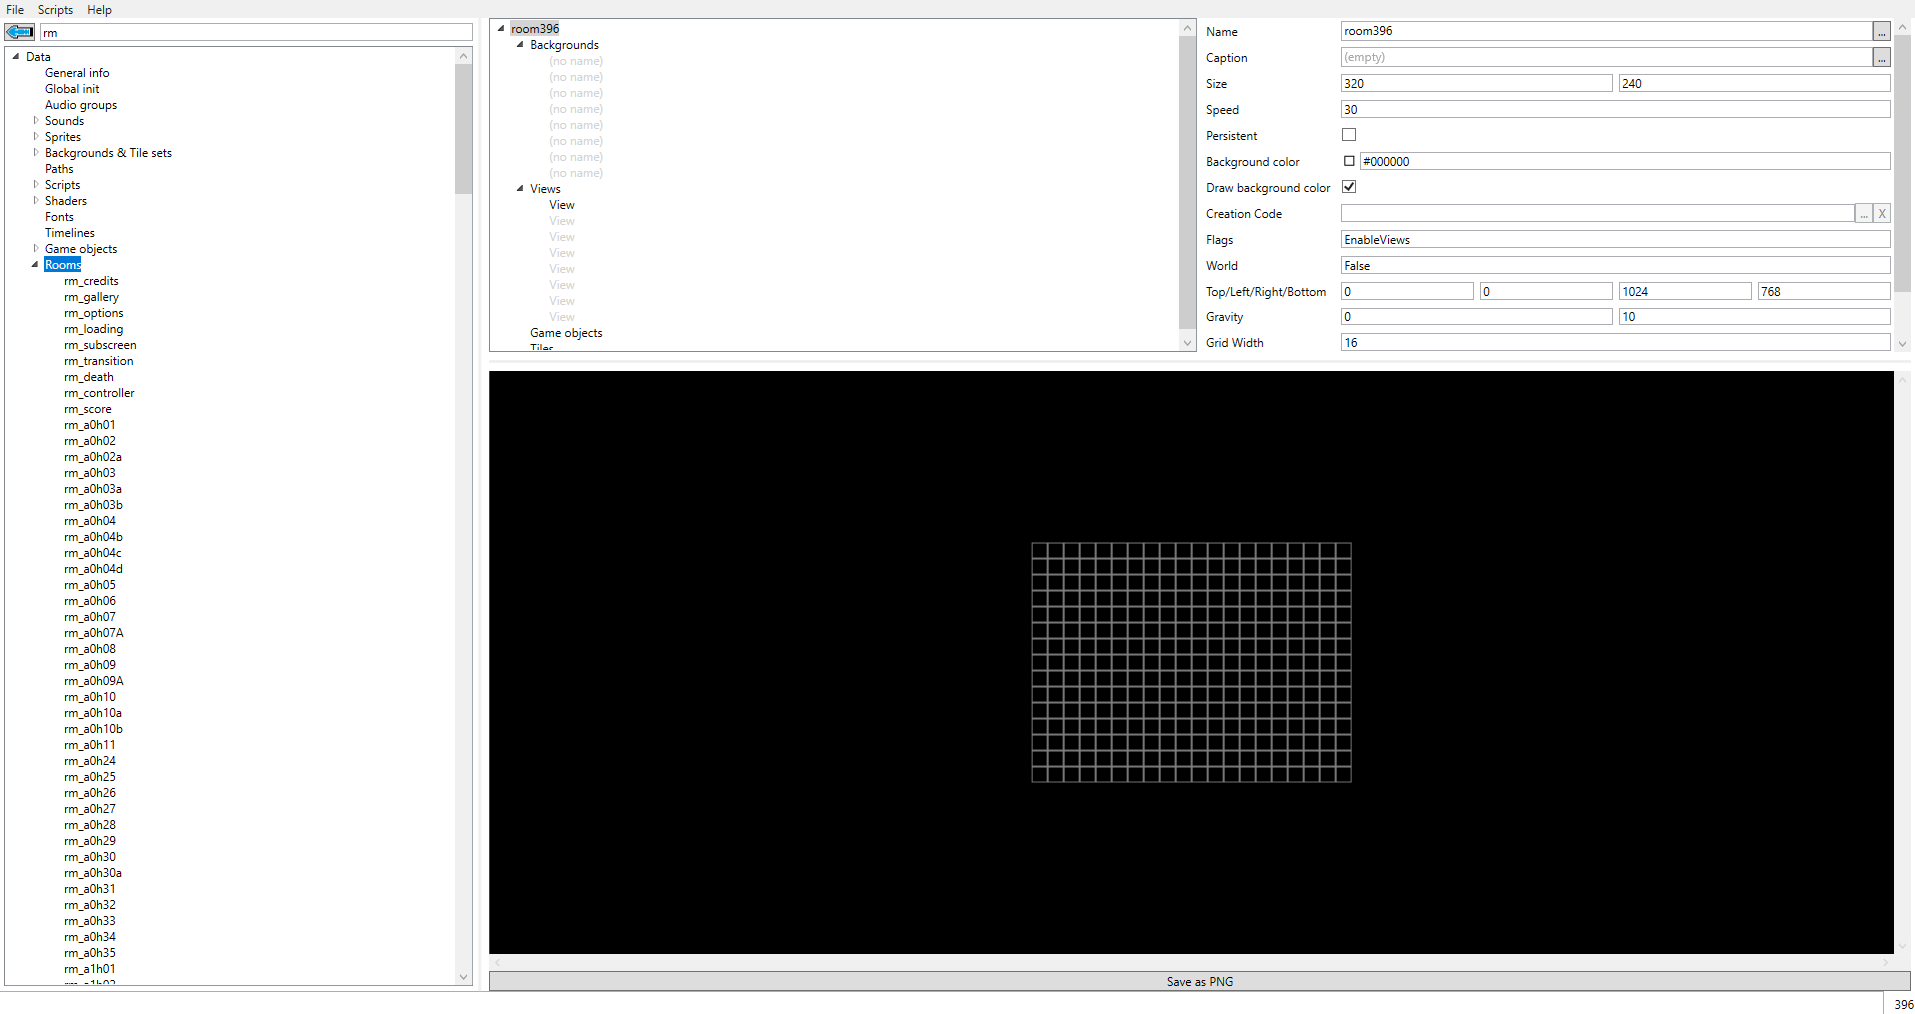
Task: Collapse the Views node in the room tree
Action: tap(520, 189)
